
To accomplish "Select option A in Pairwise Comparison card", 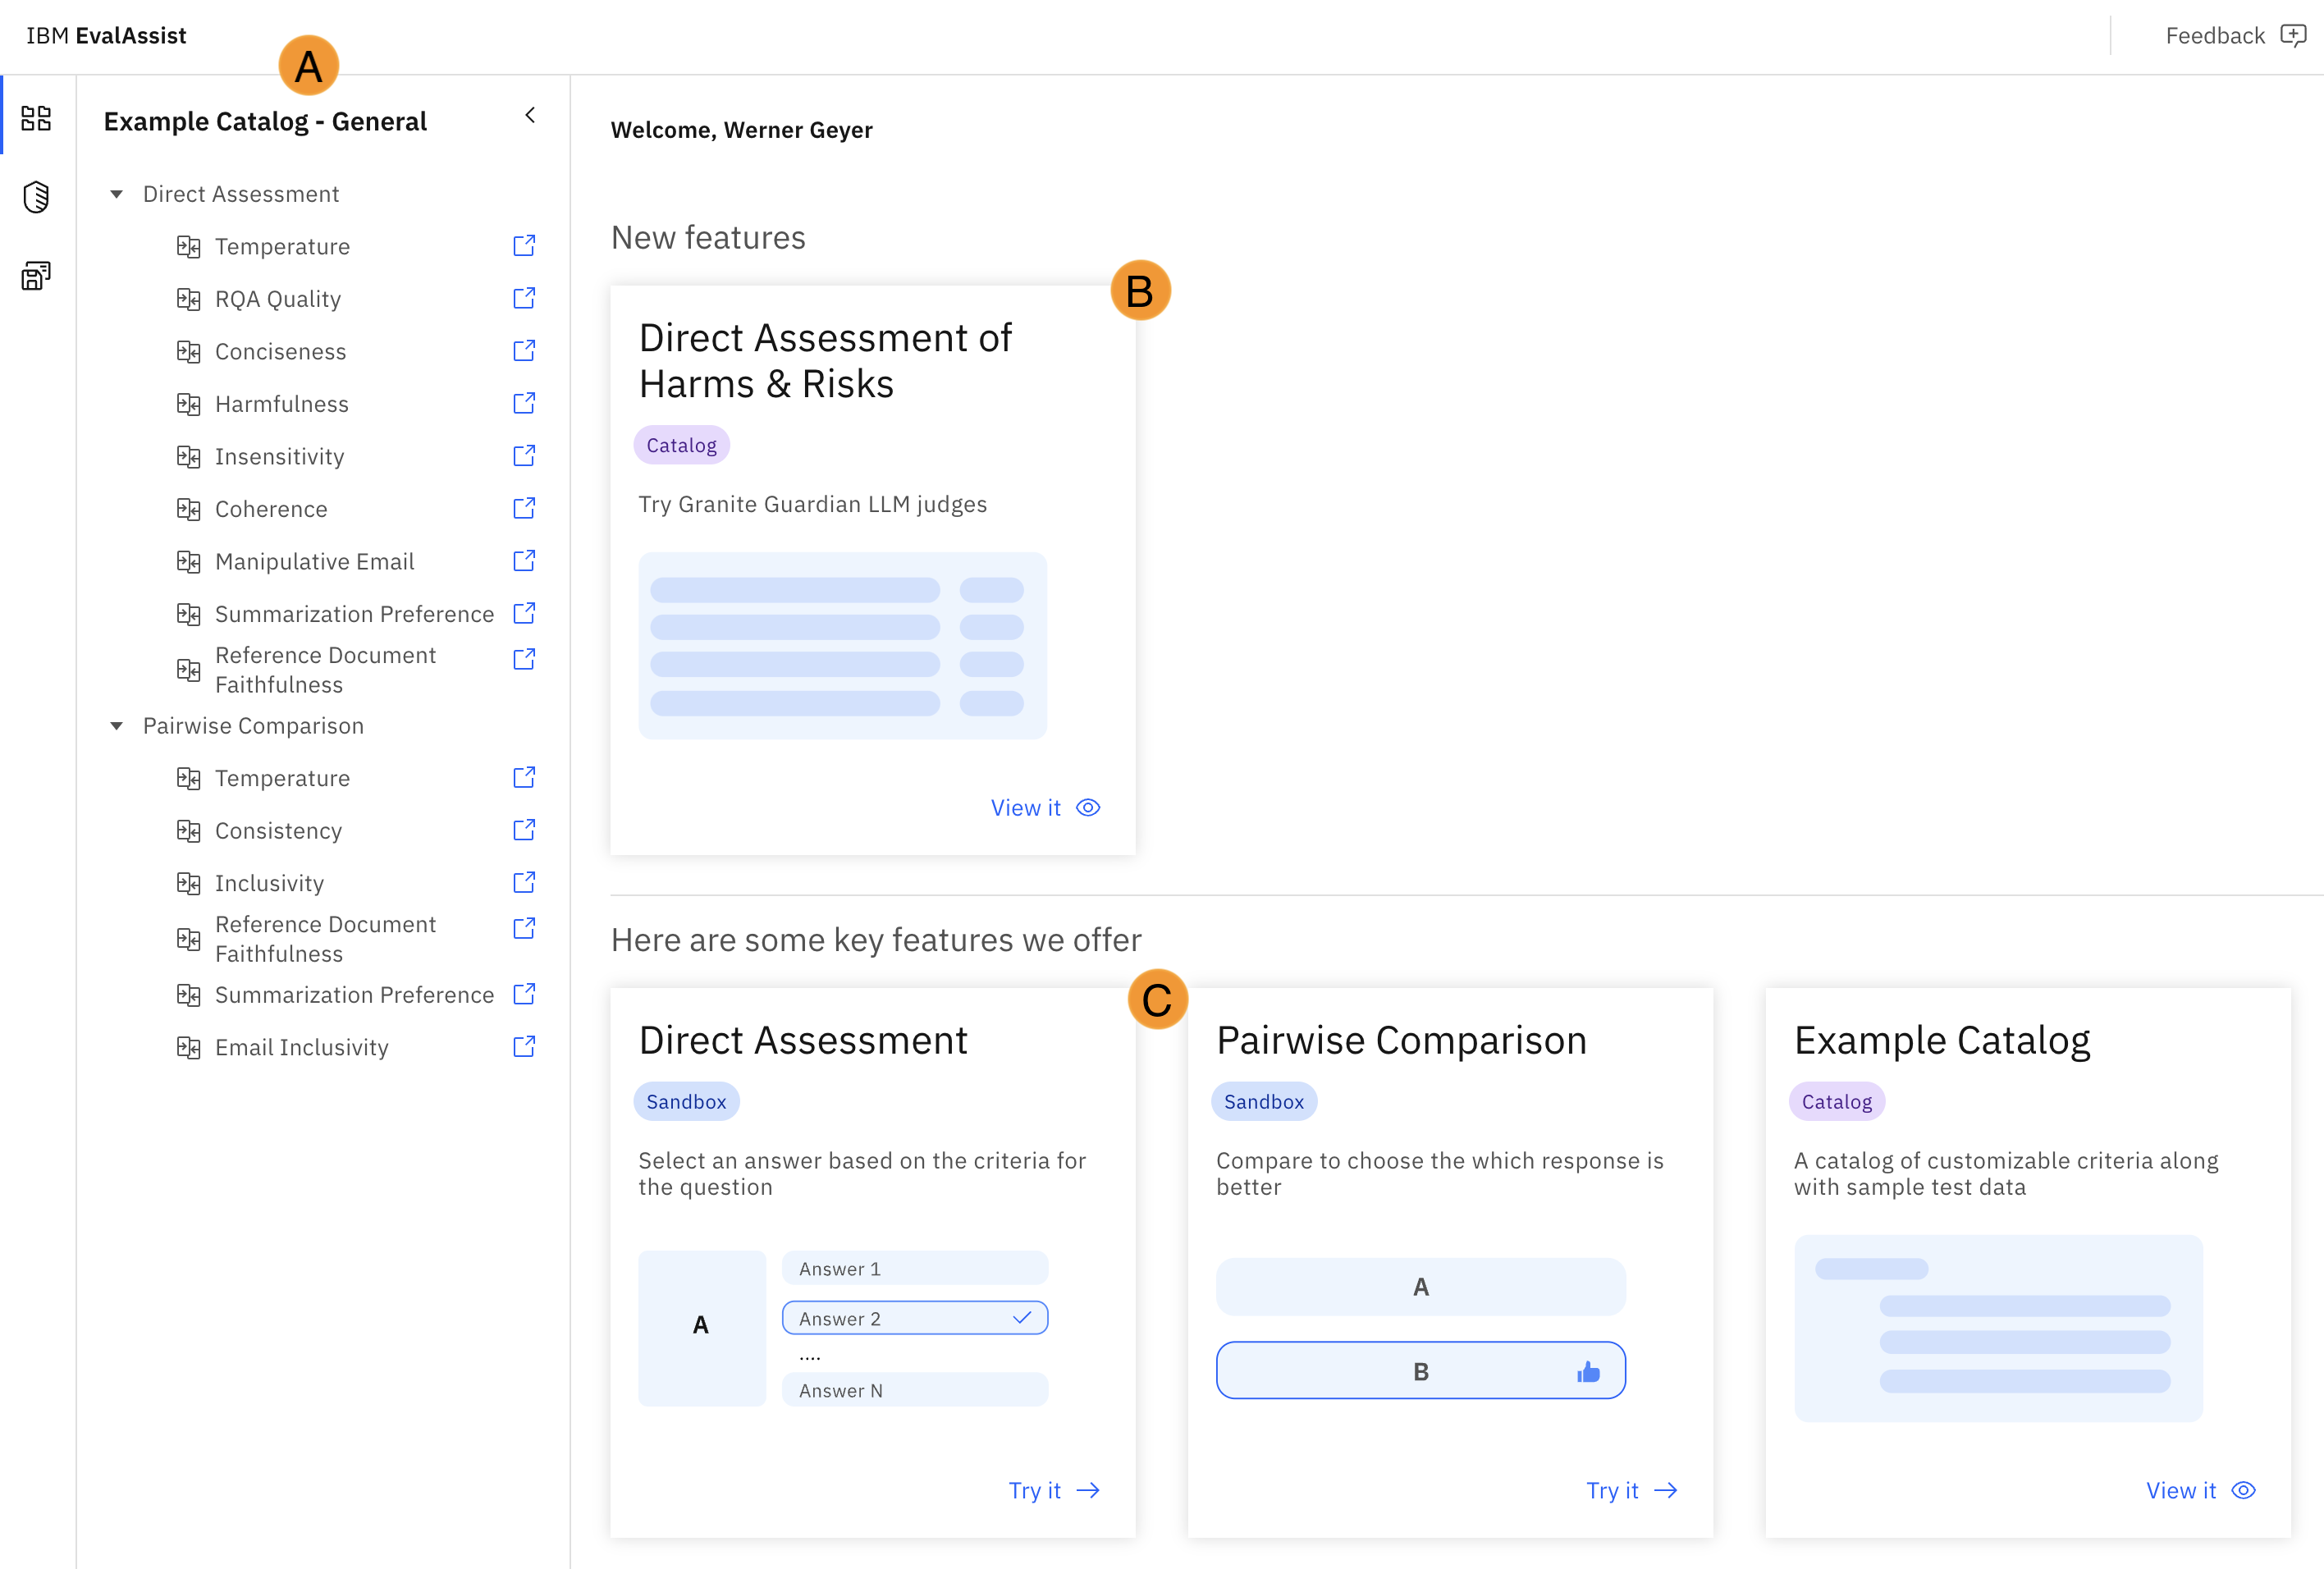I will pyautogui.click(x=1420, y=1287).
